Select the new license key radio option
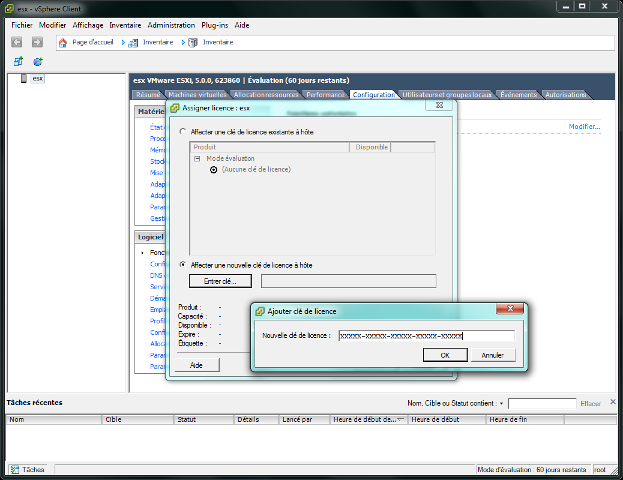 (x=182, y=265)
